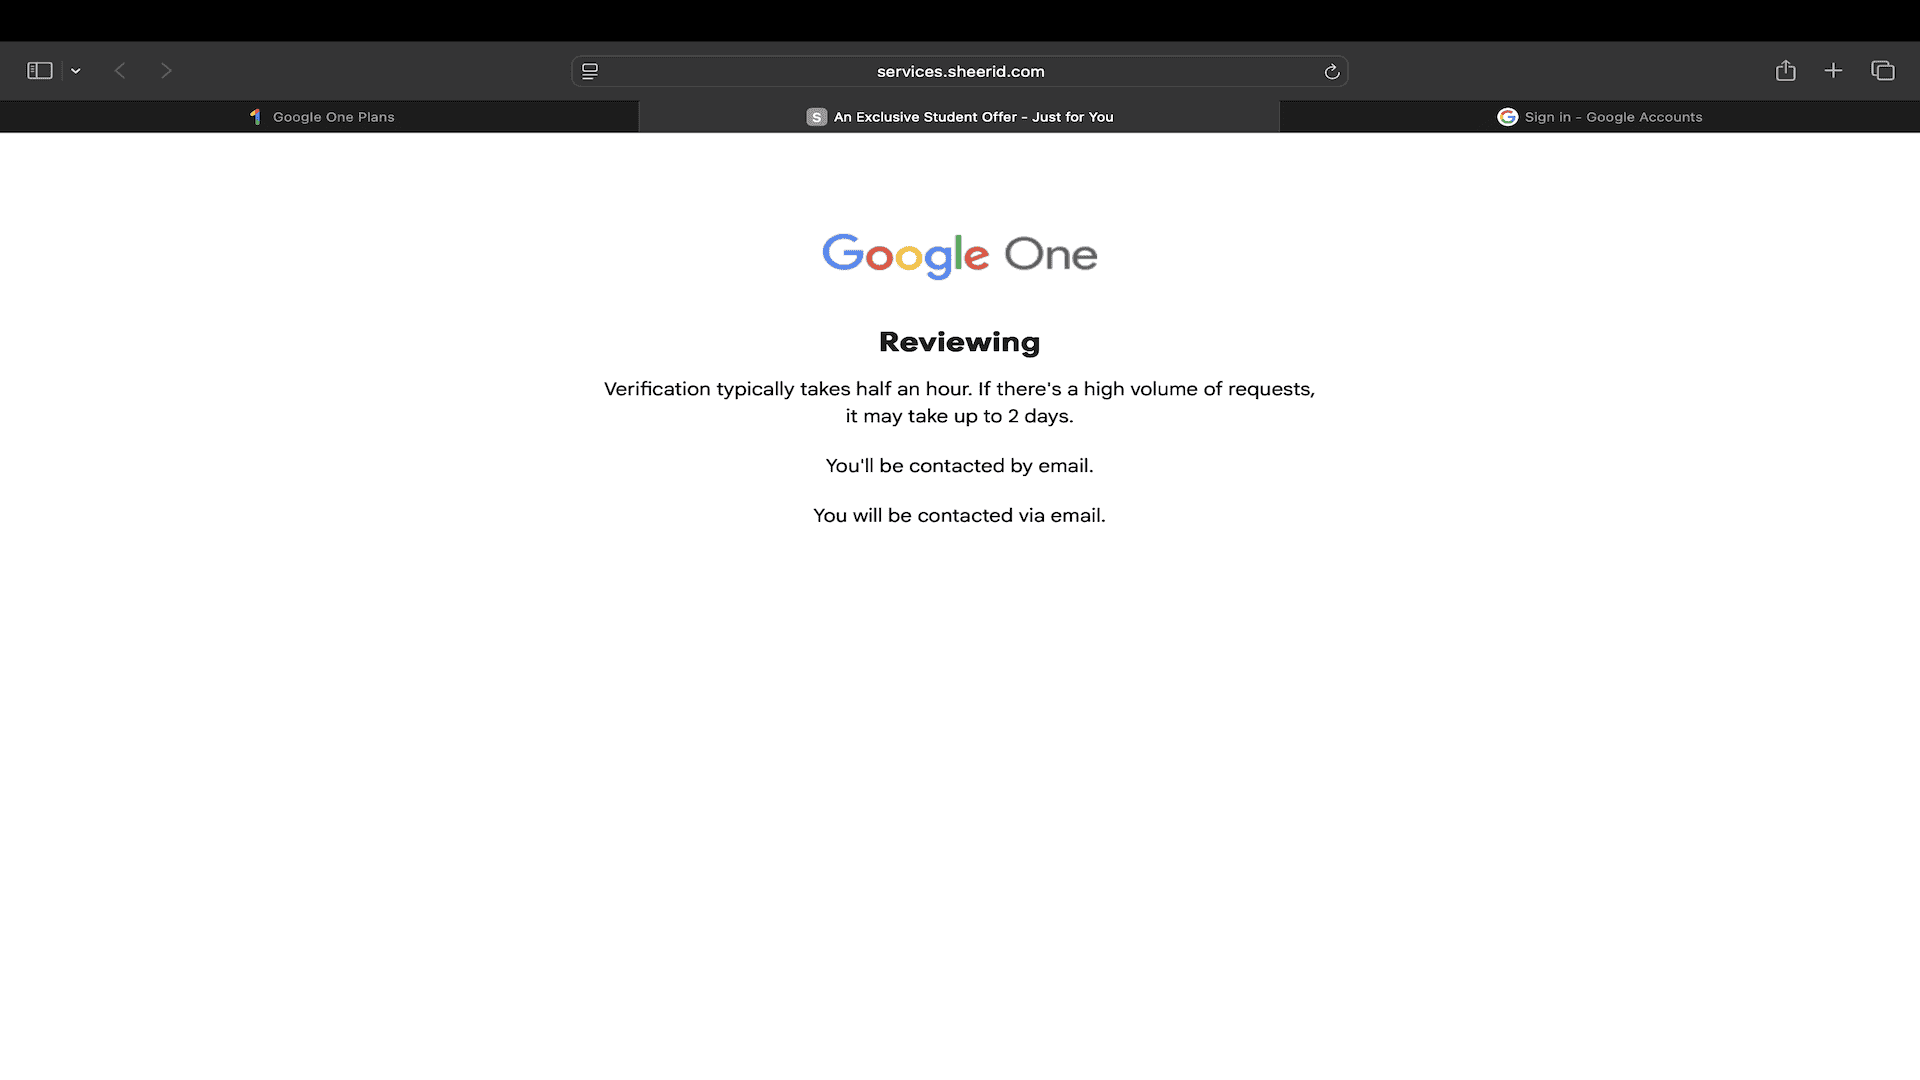Image resolution: width=1920 pixels, height=1080 pixels.
Task: Go back to the previous page
Action: point(120,71)
